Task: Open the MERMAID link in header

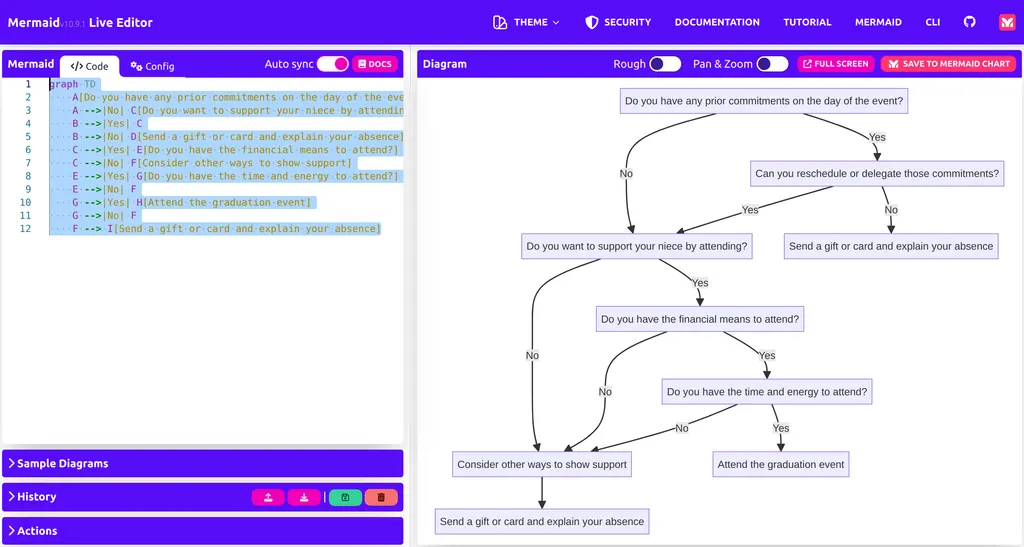Action: (x=878, y=22)
